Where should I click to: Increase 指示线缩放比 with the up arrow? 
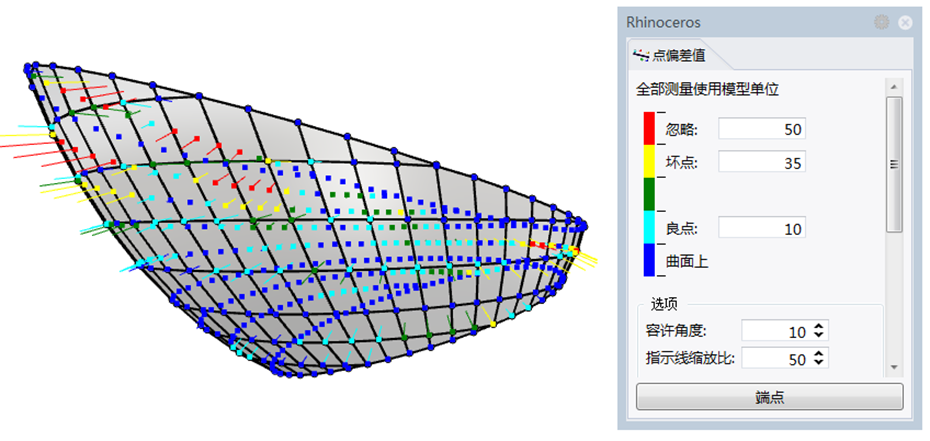tap(820, 354)
